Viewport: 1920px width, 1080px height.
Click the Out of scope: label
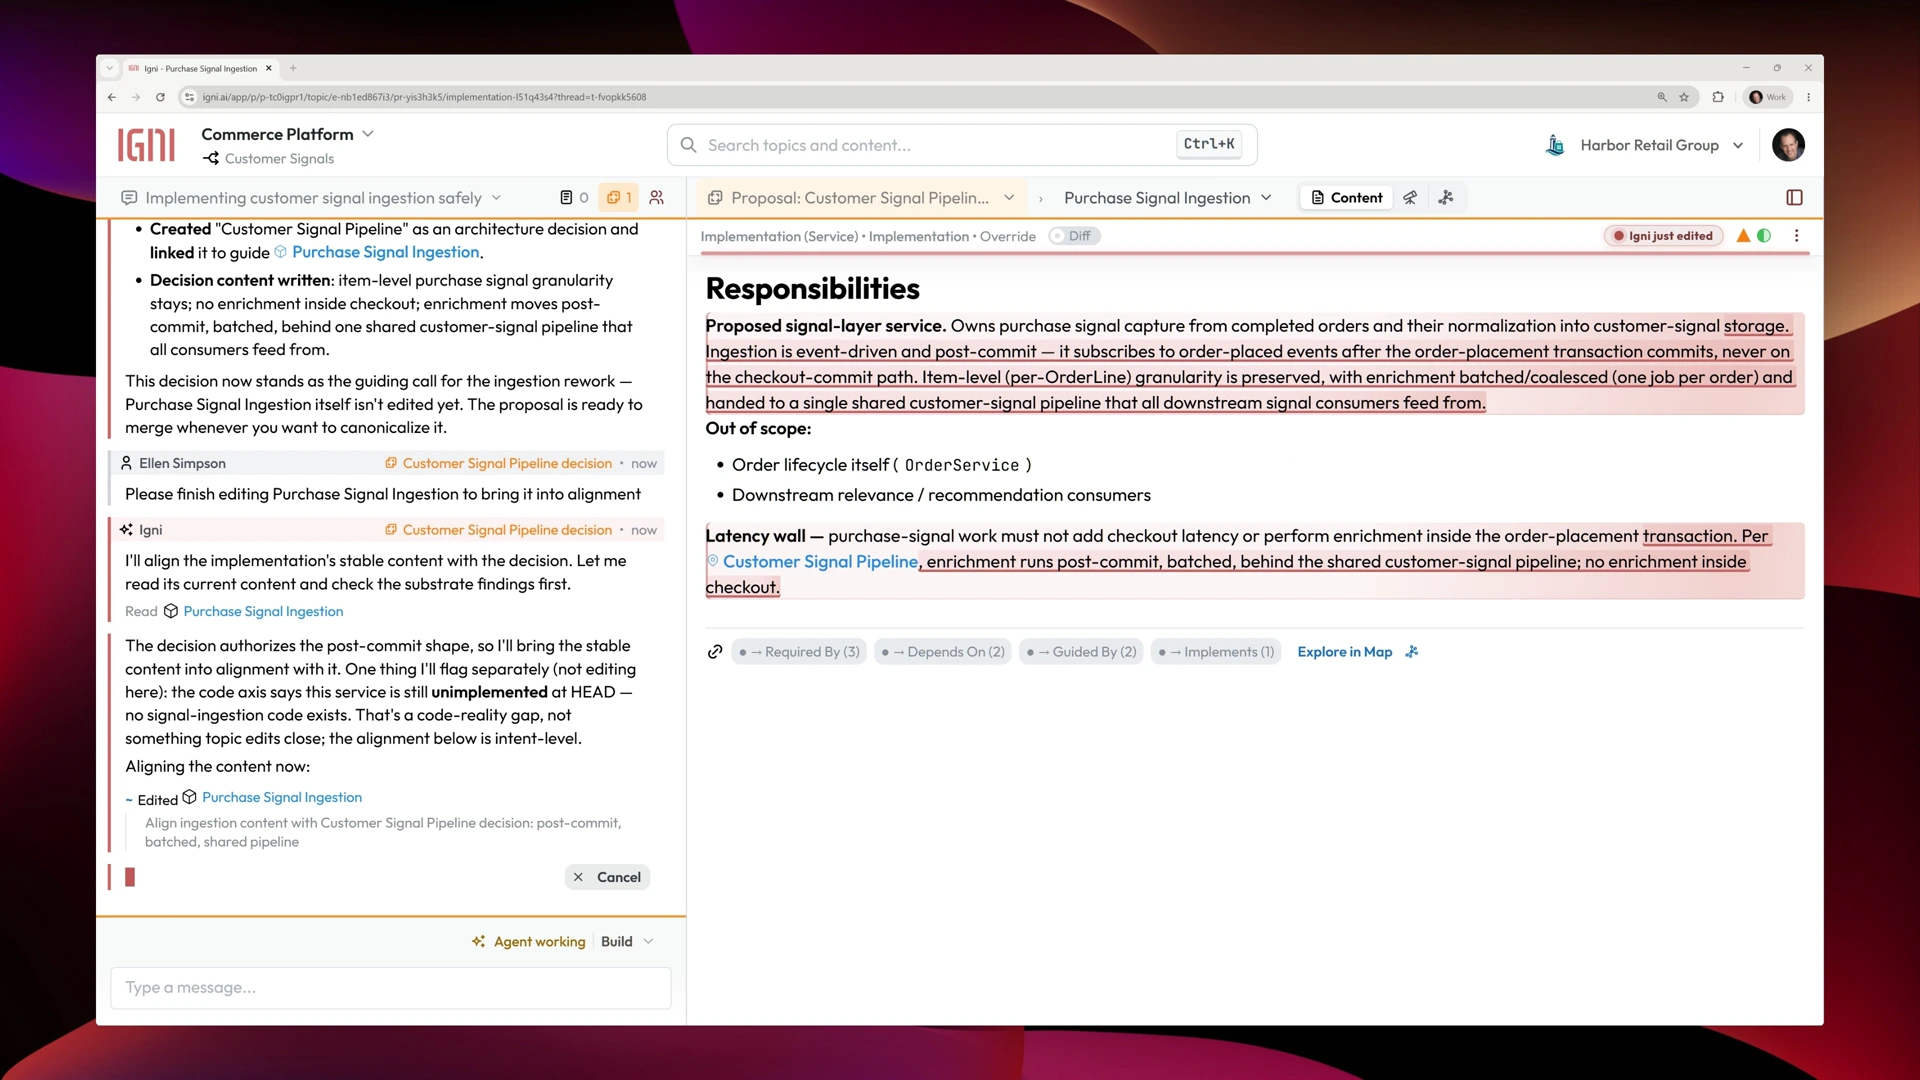pyautogui.click(x=758, y=429)
